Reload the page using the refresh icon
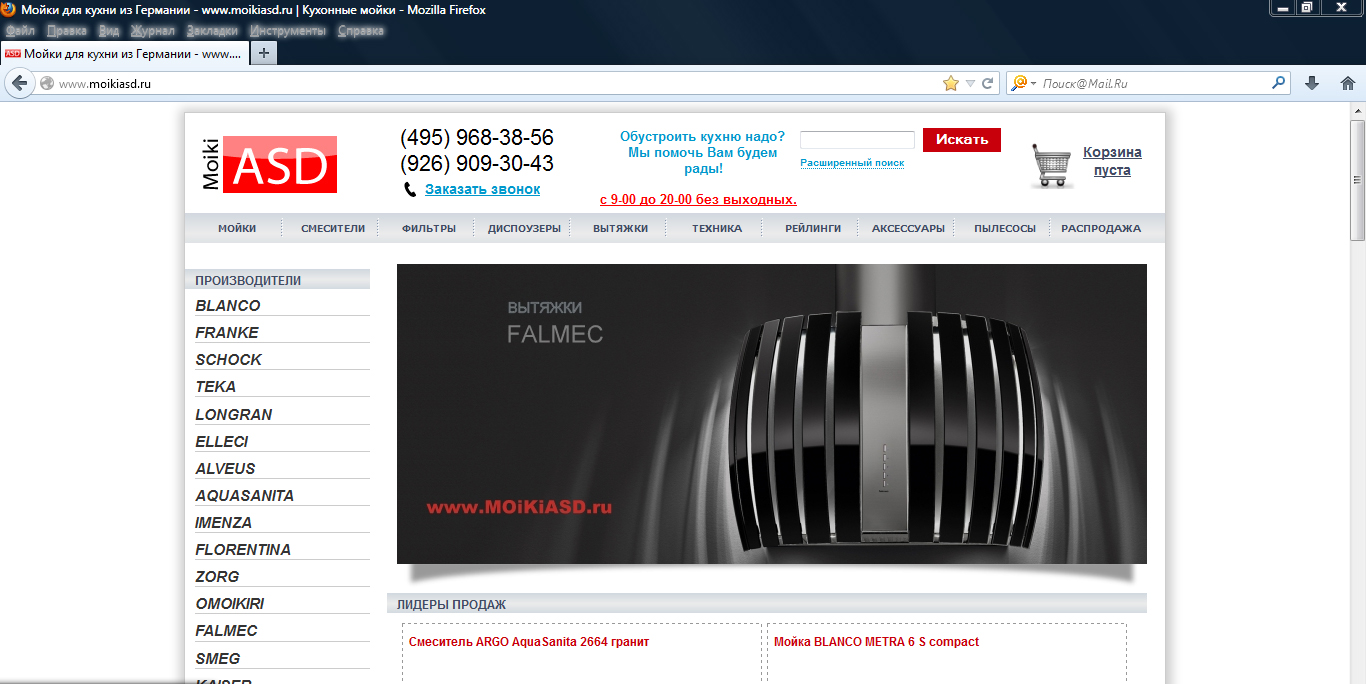The height and width of the screenshot is (684, 1366). click(988, 84)
